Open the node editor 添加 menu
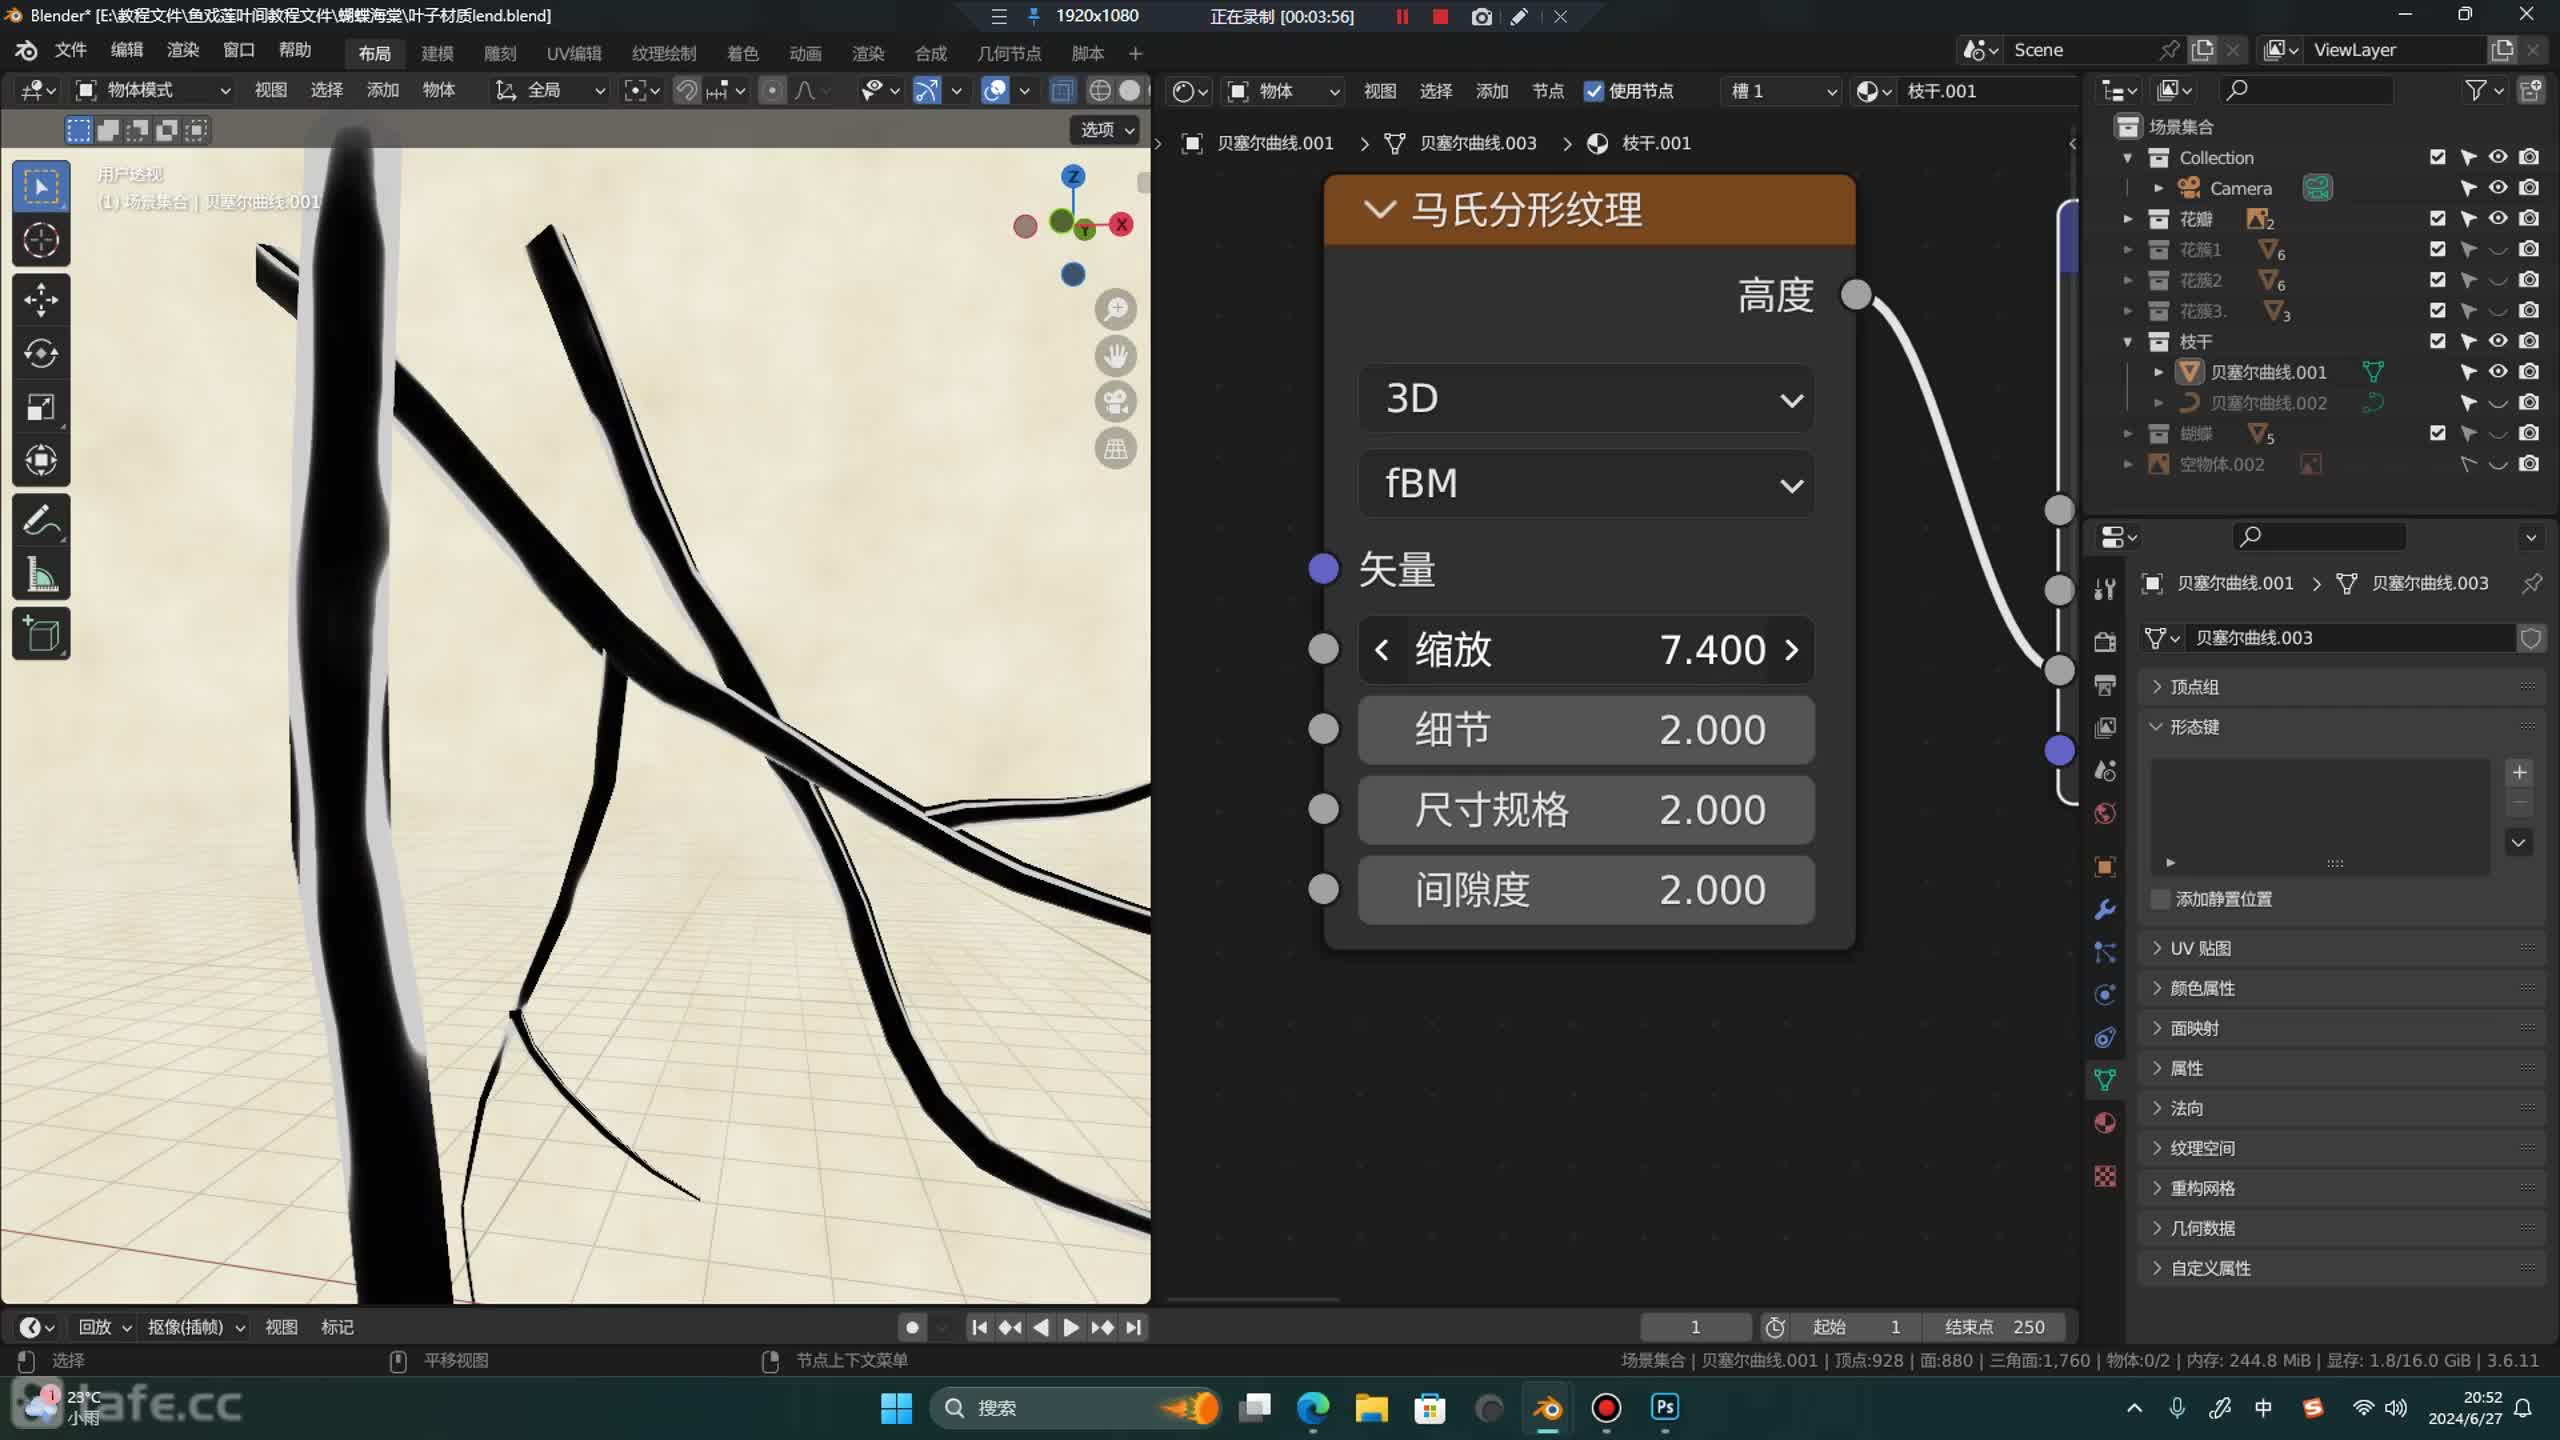Viewport: 2560px width, 1440px height. click(x=1491, y=91)
